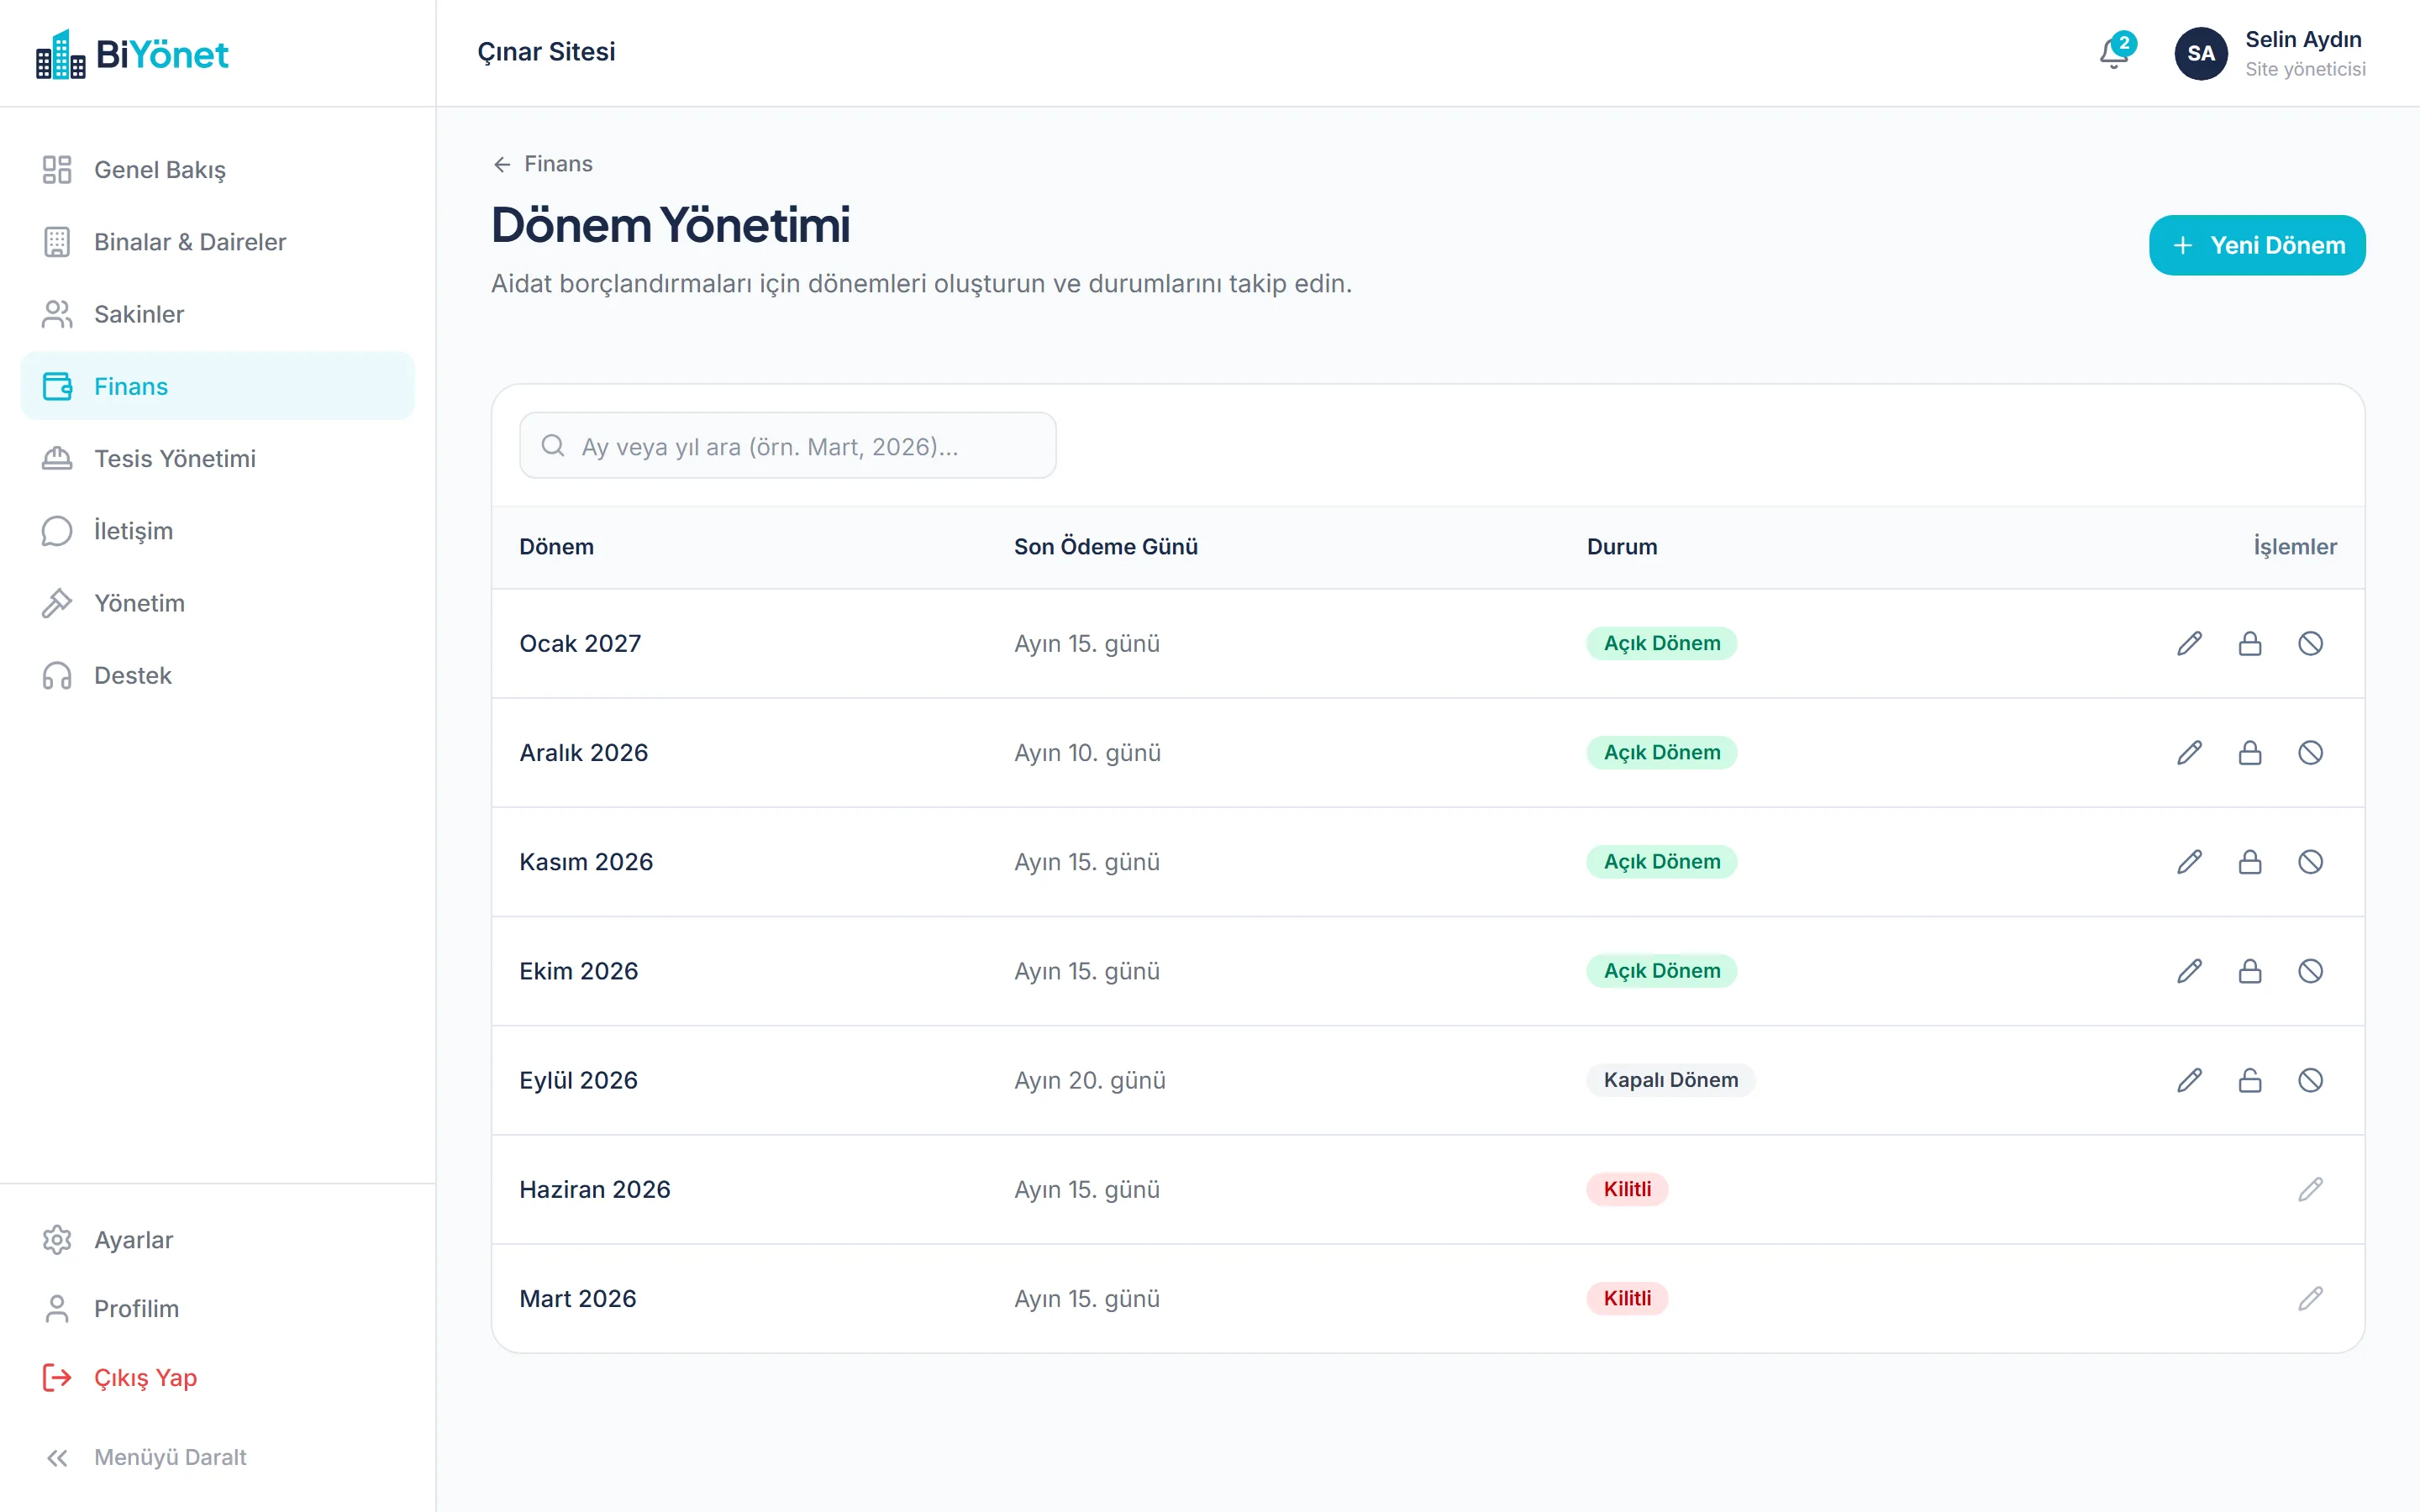Open the İletişim section
This screenshot has width=2420, height=1512.
pyautogui.click(x=217, y=530)
